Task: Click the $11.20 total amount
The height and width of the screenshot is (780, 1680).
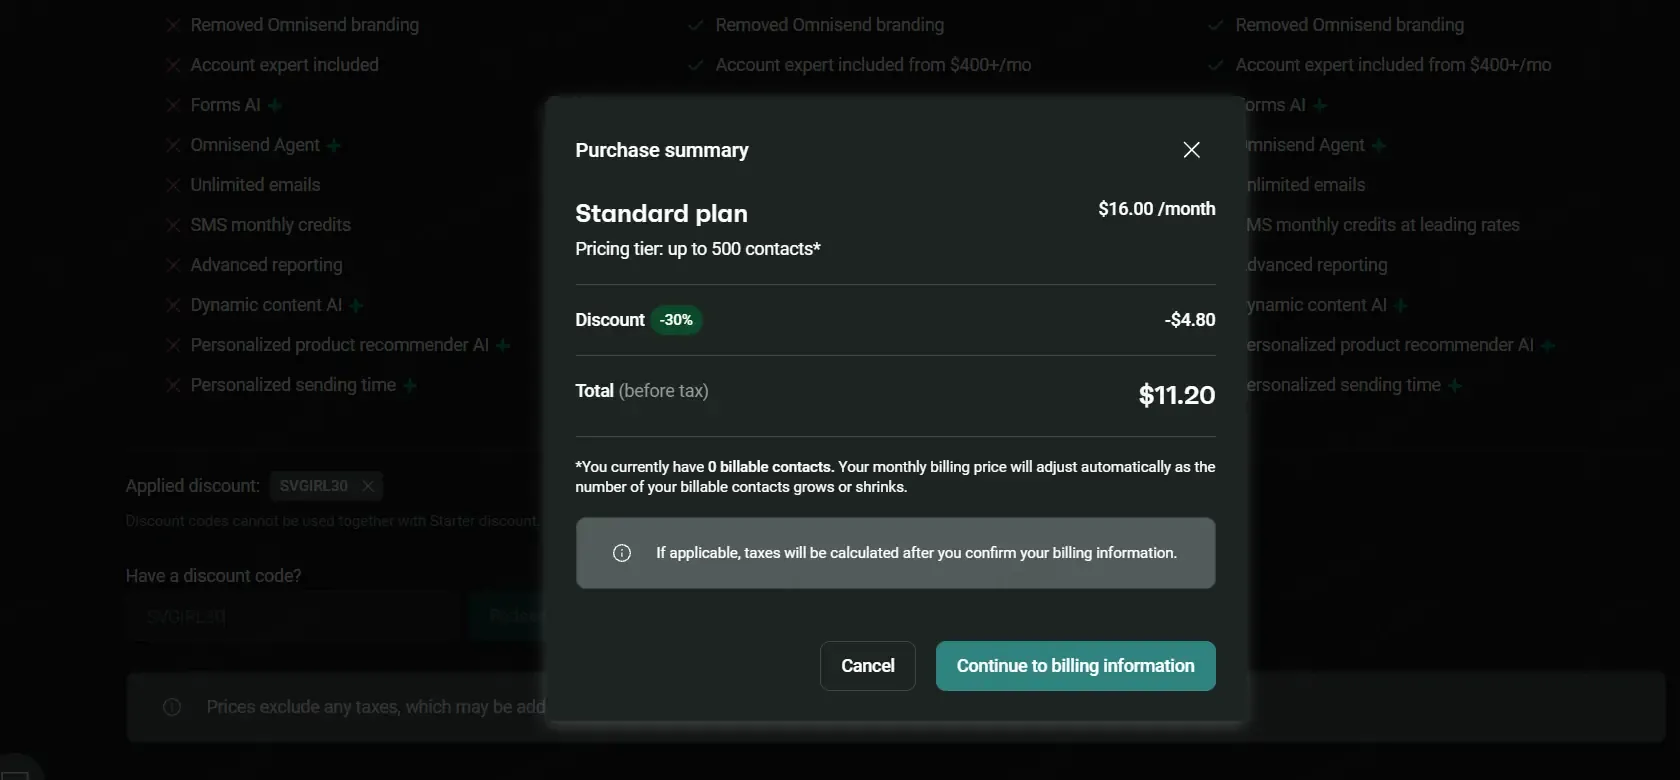Action: click(1177, 395)
